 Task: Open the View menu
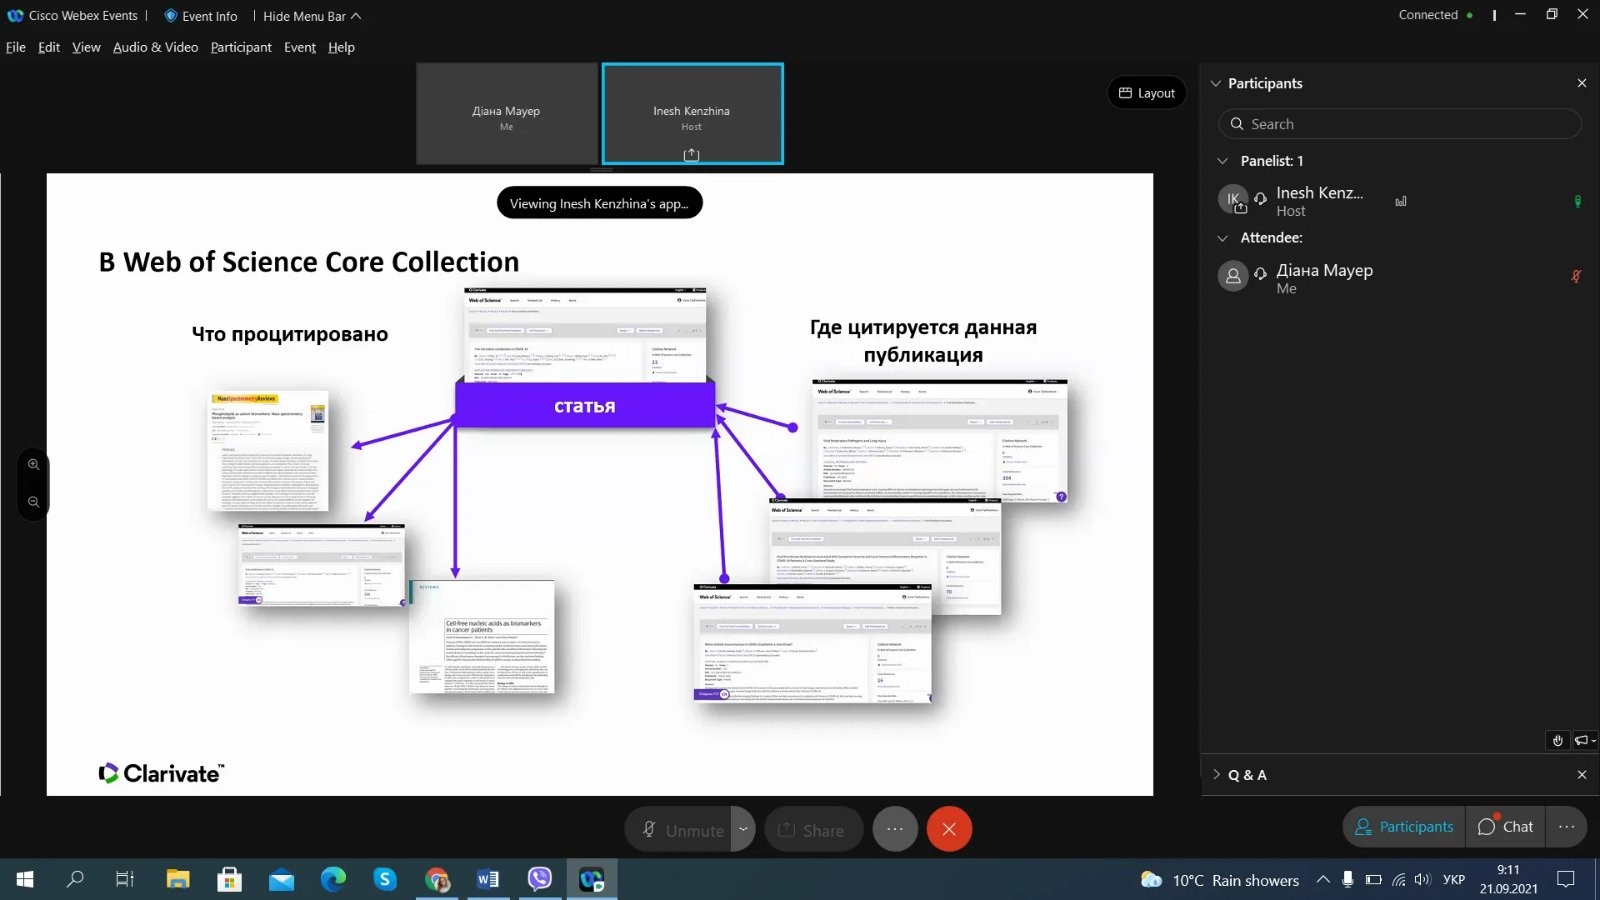coord(86,47)
